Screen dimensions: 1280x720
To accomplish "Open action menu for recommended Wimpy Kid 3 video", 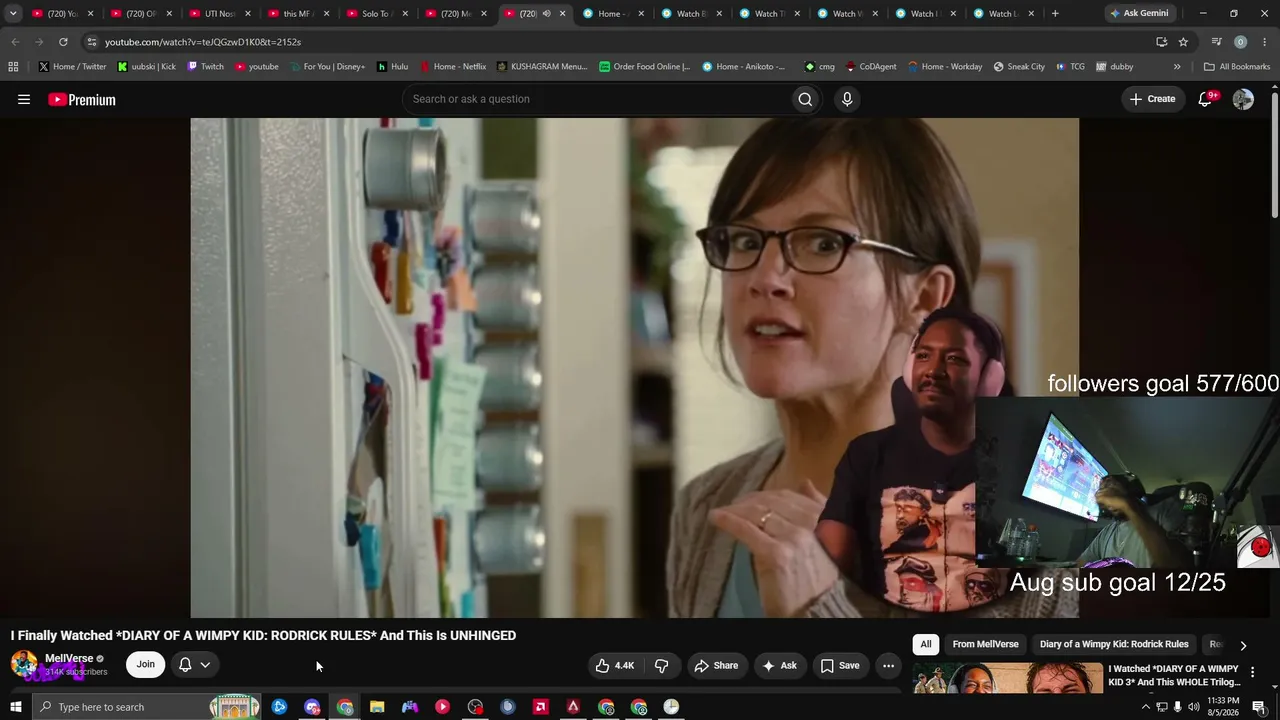I will [1252, 673].
